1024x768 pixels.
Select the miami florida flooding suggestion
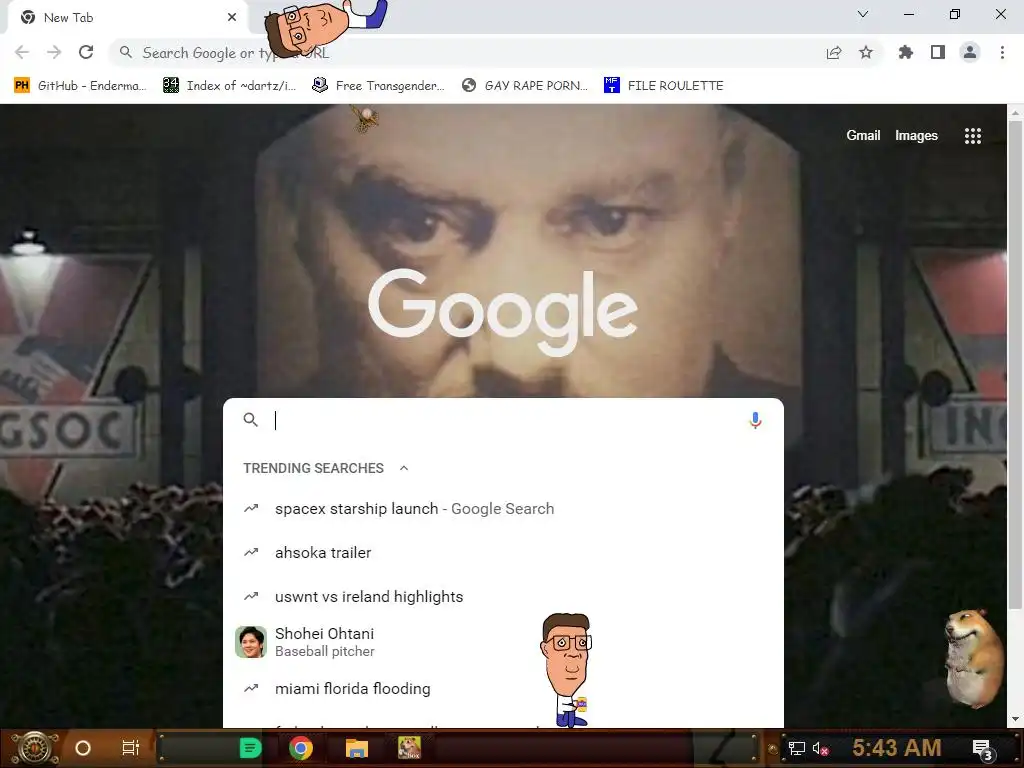point(503,688)
